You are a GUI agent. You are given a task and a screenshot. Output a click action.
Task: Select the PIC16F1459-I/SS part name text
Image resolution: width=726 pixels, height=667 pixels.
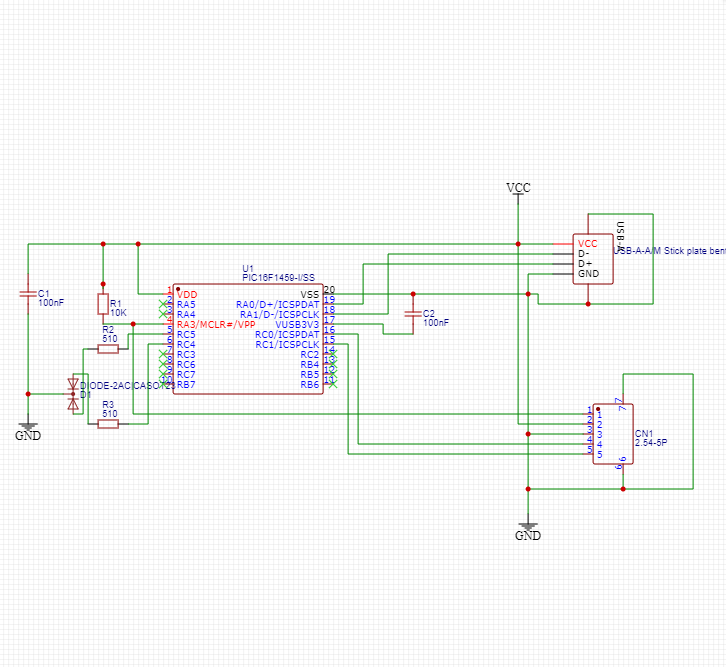[x=279, y=278]
